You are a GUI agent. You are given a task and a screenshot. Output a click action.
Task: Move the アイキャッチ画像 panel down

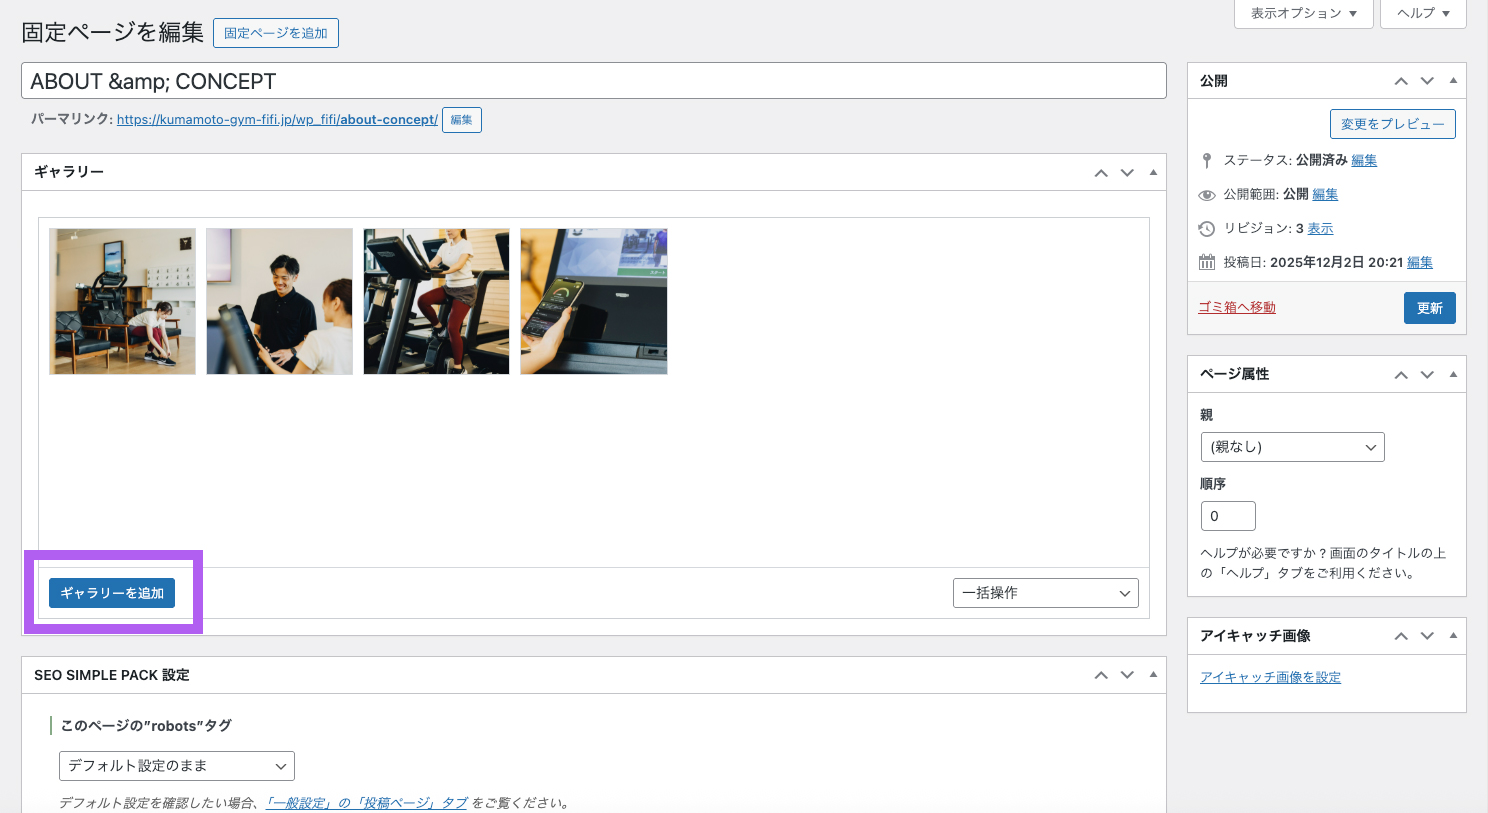pos(1427,636)
